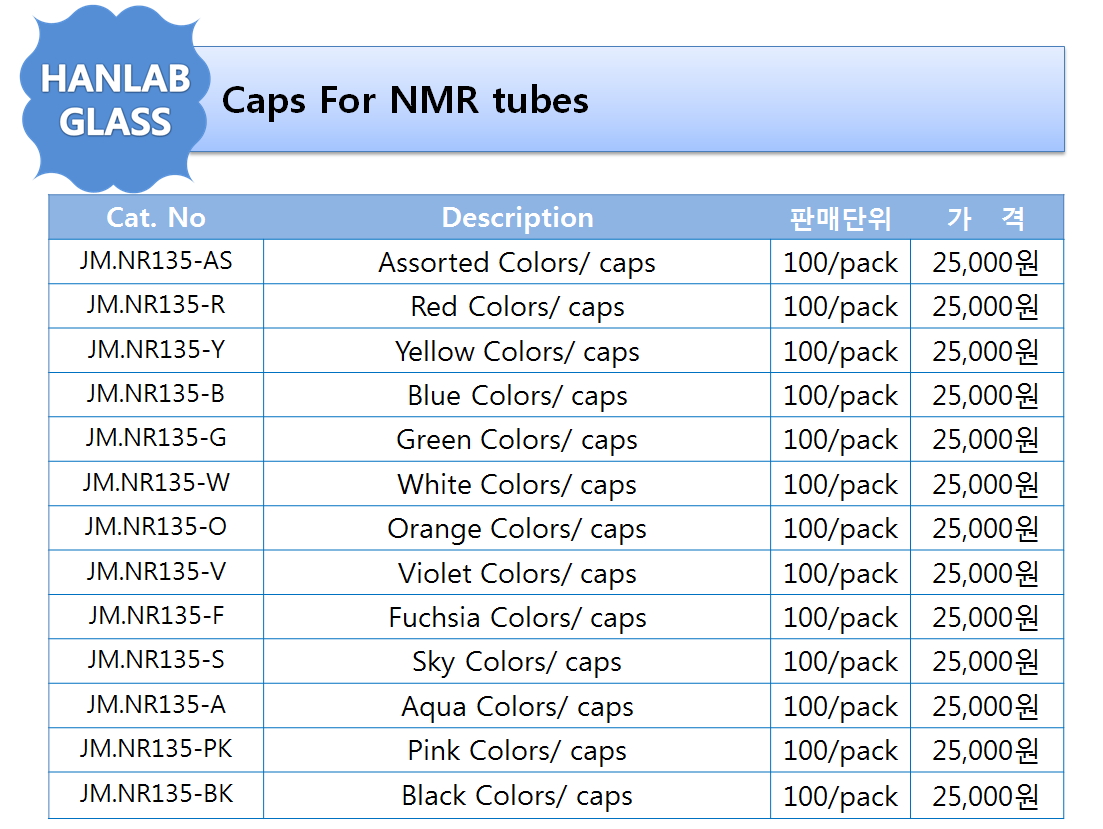
Task: Click the HANLAB GLASS logo badge
Action: (x=114, y=99)
